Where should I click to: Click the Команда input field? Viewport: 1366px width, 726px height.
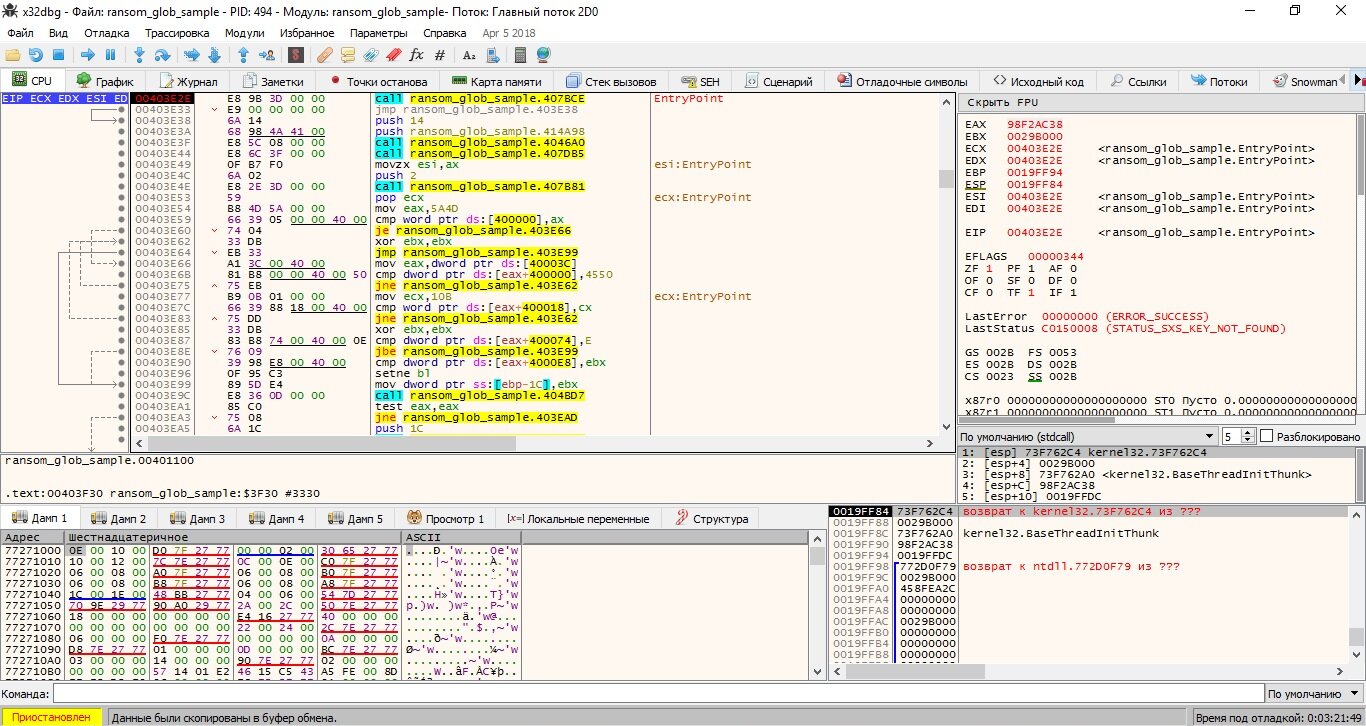657,694
